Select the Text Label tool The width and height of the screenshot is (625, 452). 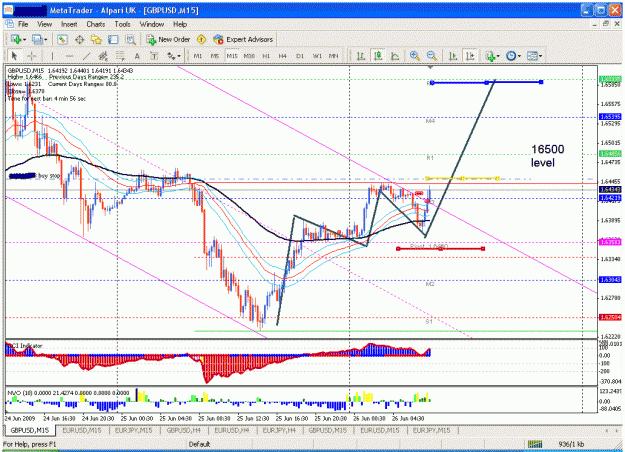[x=154, y=56]
